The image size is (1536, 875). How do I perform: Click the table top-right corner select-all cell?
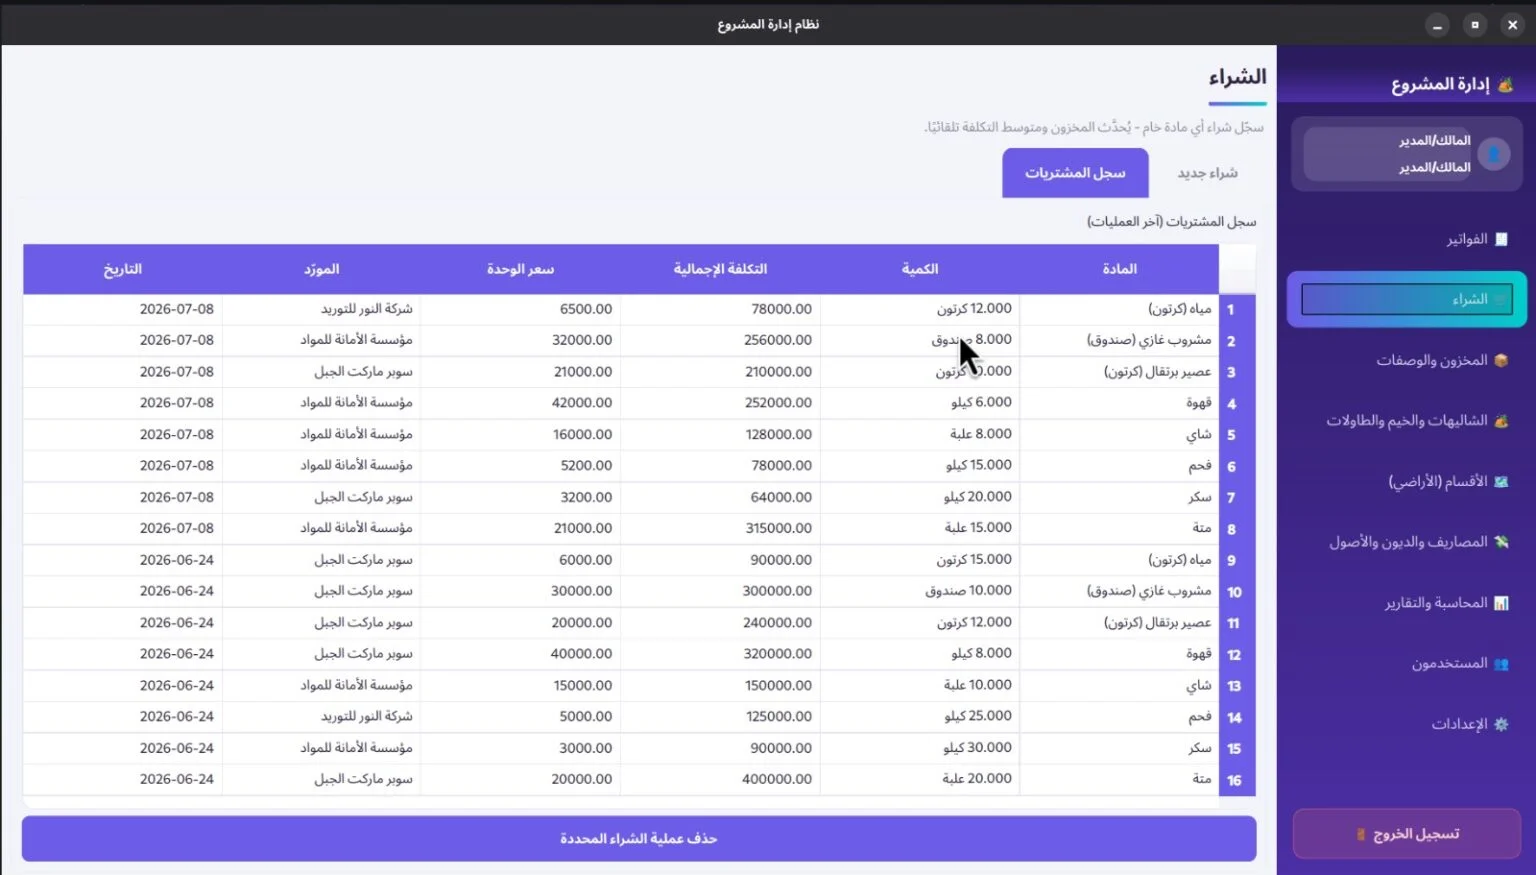(x=1237, y=269)
